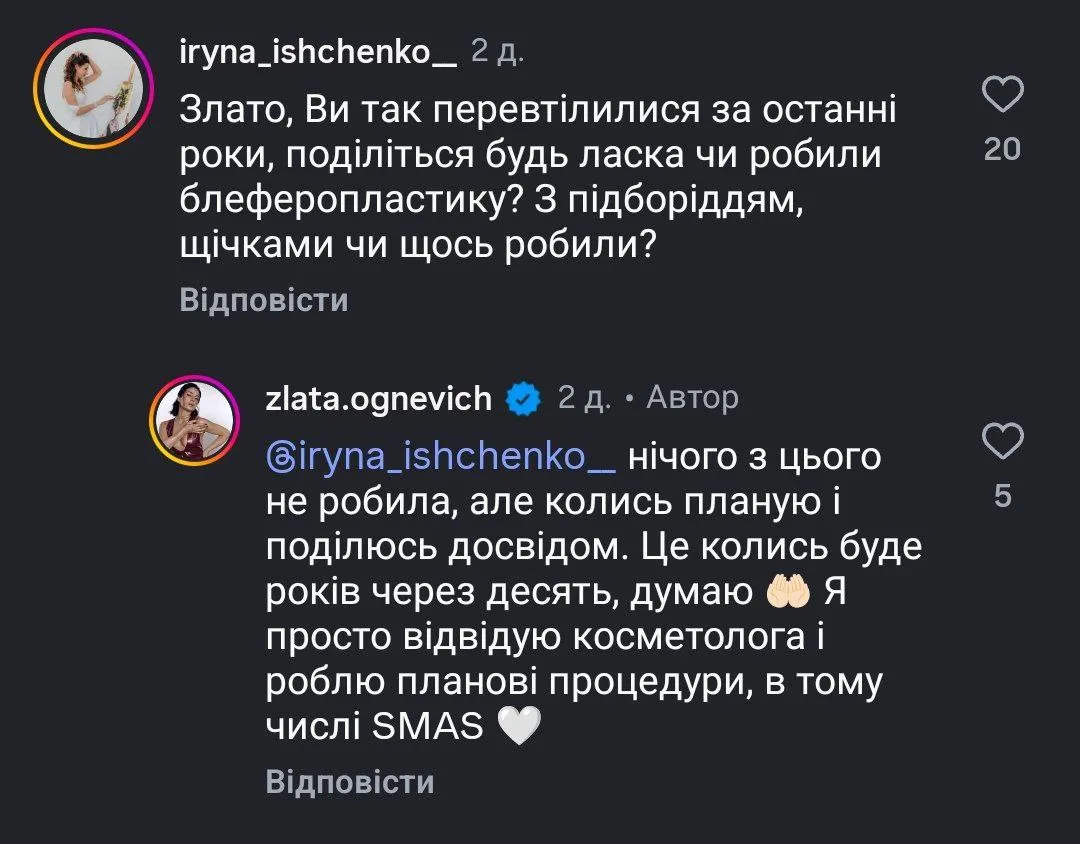Click the white heart emoji after SMAS

point(518,727)
